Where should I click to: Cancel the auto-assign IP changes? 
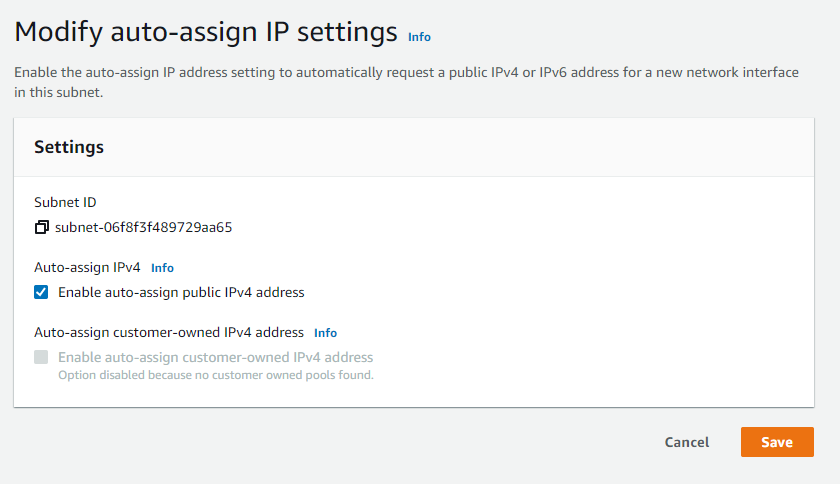click(x=687, y=442)
